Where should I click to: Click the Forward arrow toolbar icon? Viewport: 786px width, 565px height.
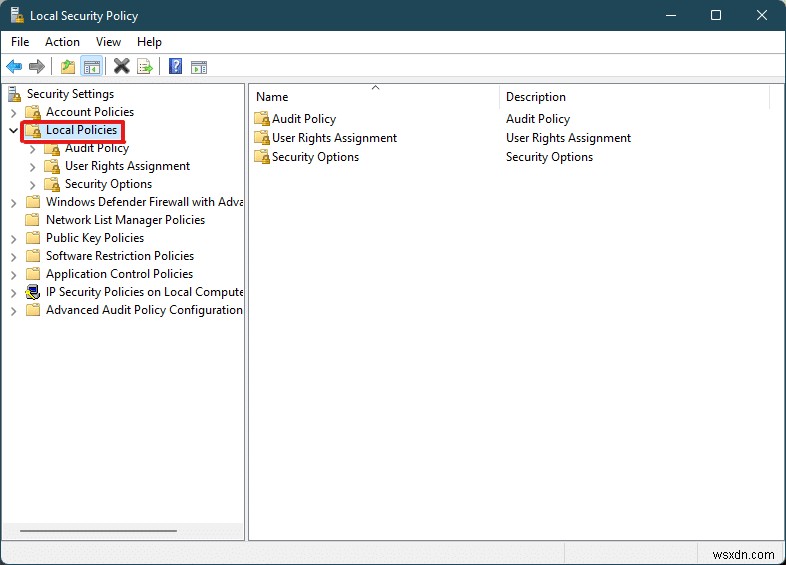[37, 66]
